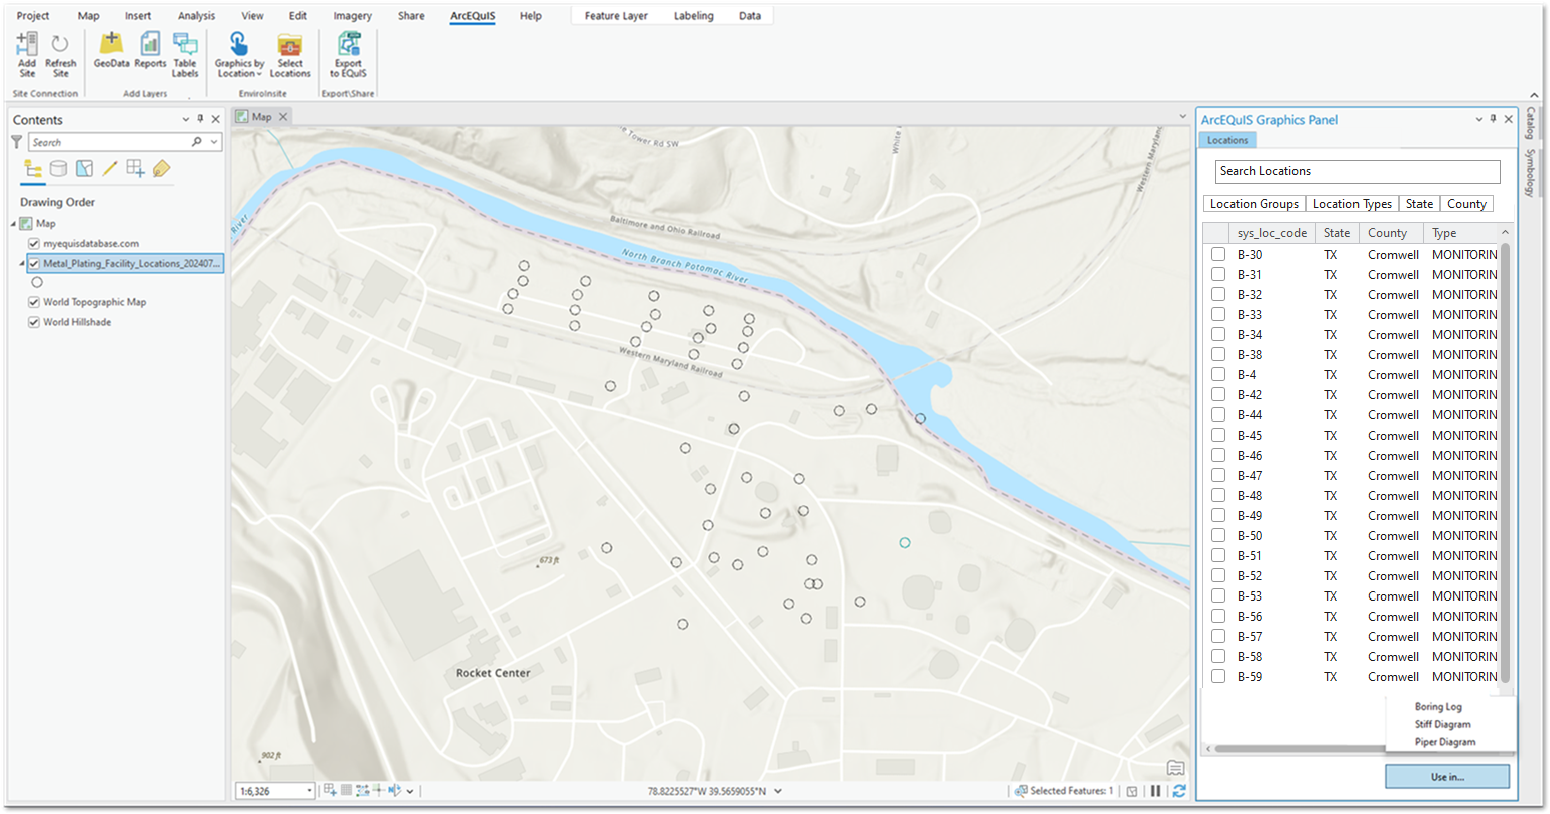The height and width of the screenshot is (814, 1550).
Task: Click the status bar refresh icon
Action: point(1179,791)
